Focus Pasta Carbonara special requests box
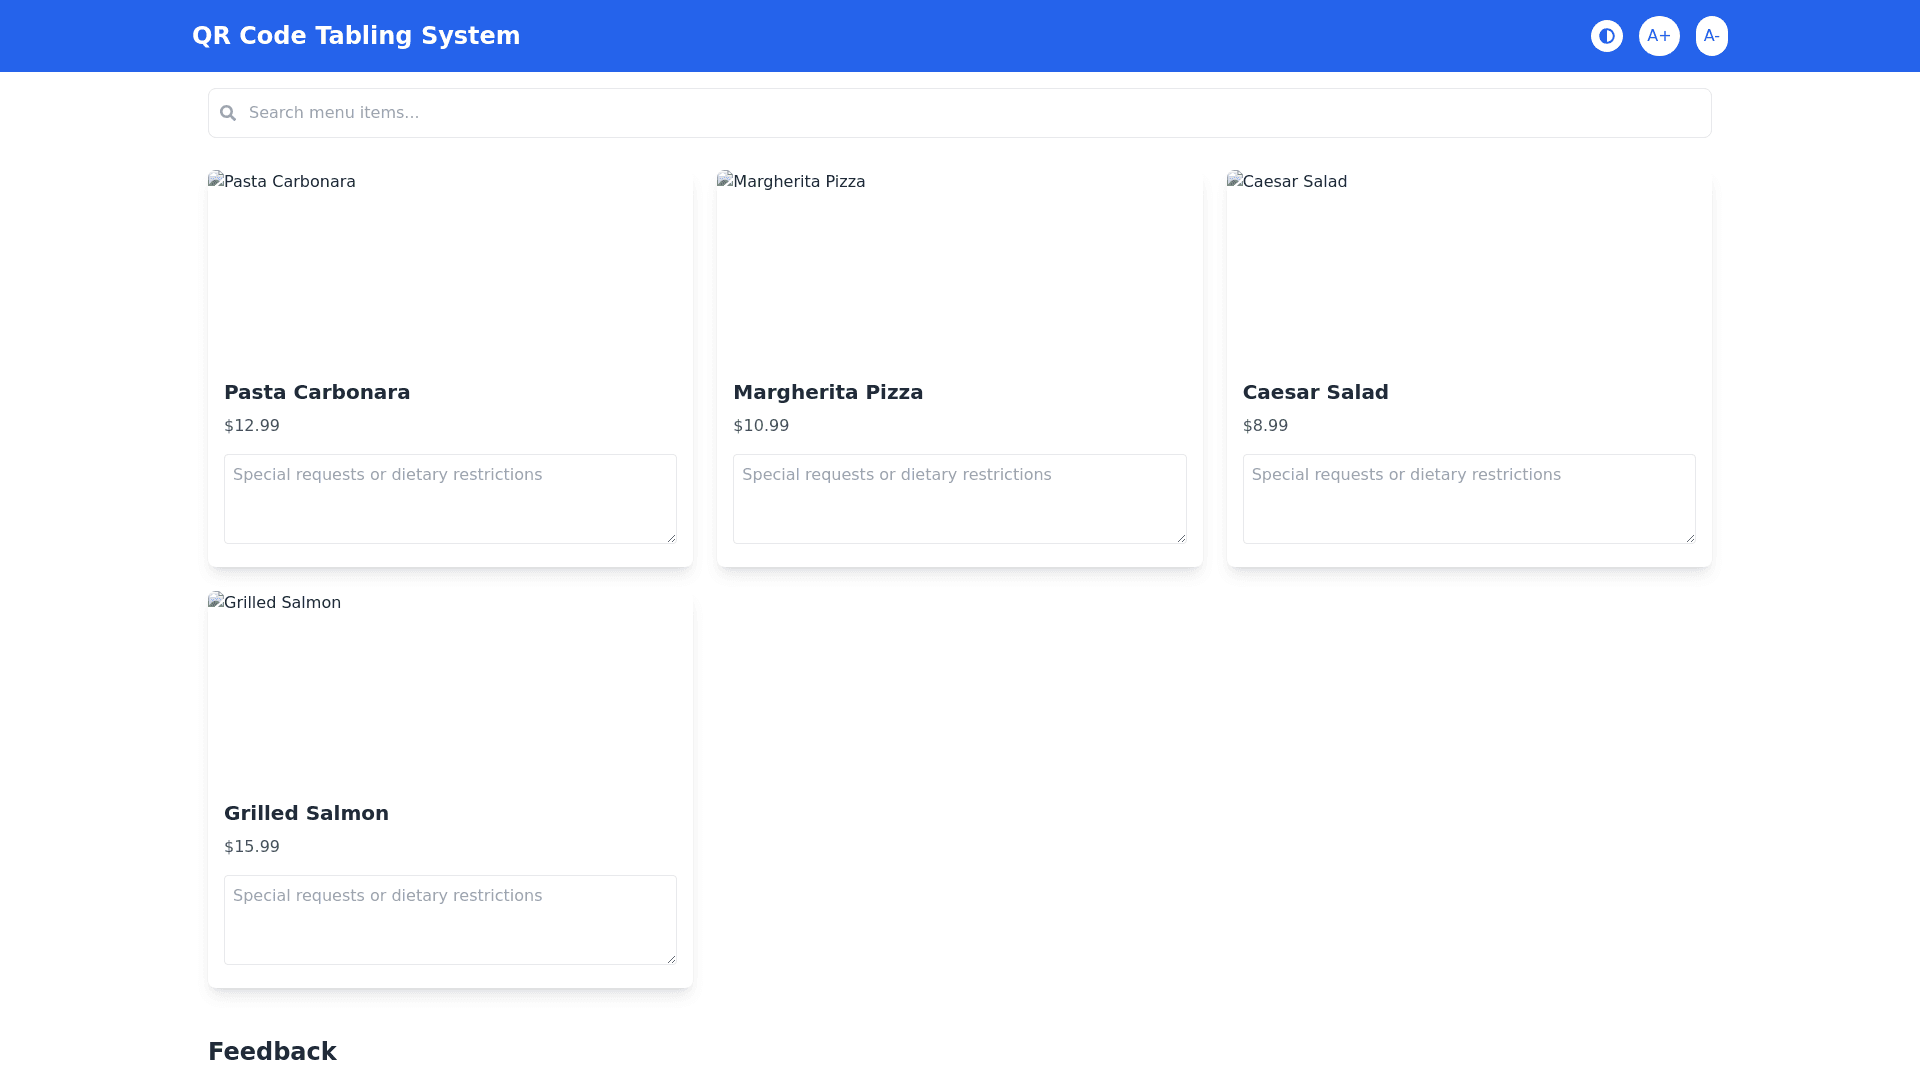The height and width of the screenshot is (1080, 1920). point(450,499)
